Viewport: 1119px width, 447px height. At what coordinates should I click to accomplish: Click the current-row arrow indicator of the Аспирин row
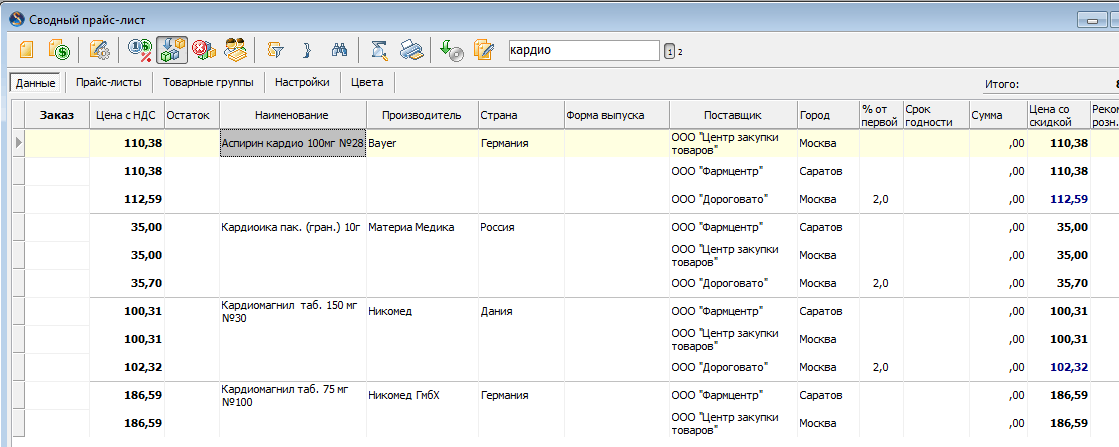tap(19, 143)
